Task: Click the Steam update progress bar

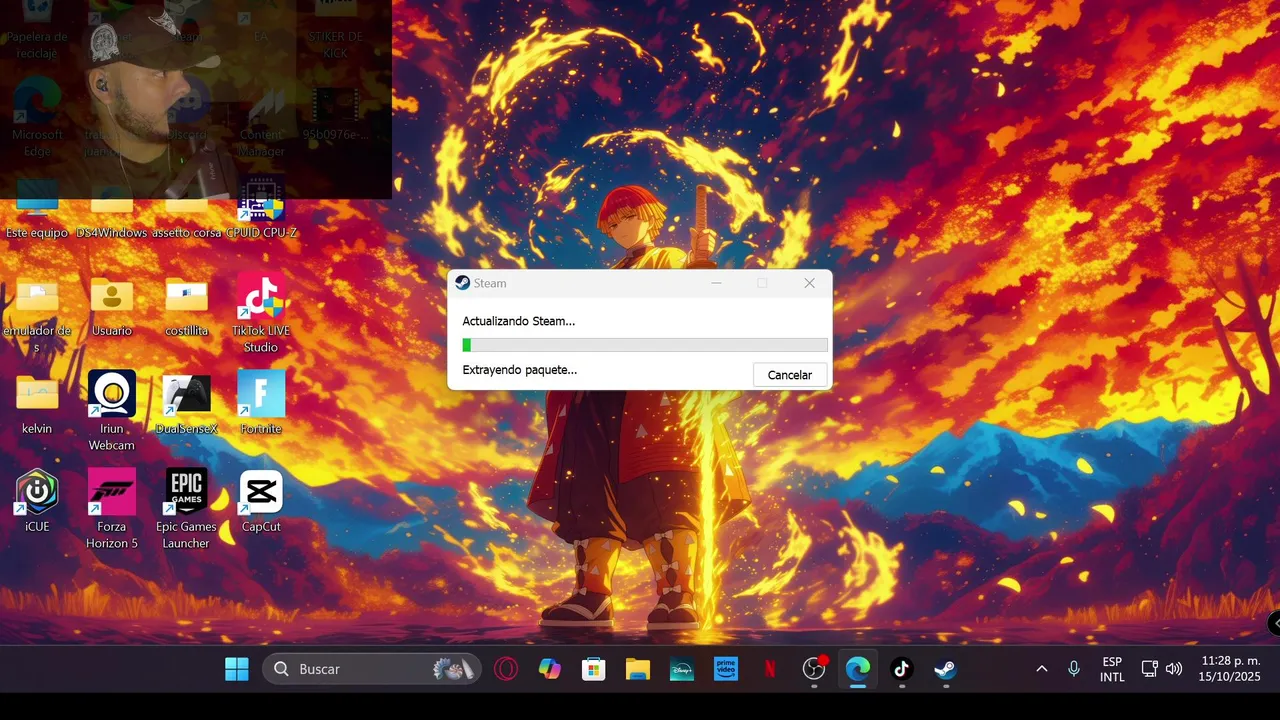Action: [x=645, y=345]
